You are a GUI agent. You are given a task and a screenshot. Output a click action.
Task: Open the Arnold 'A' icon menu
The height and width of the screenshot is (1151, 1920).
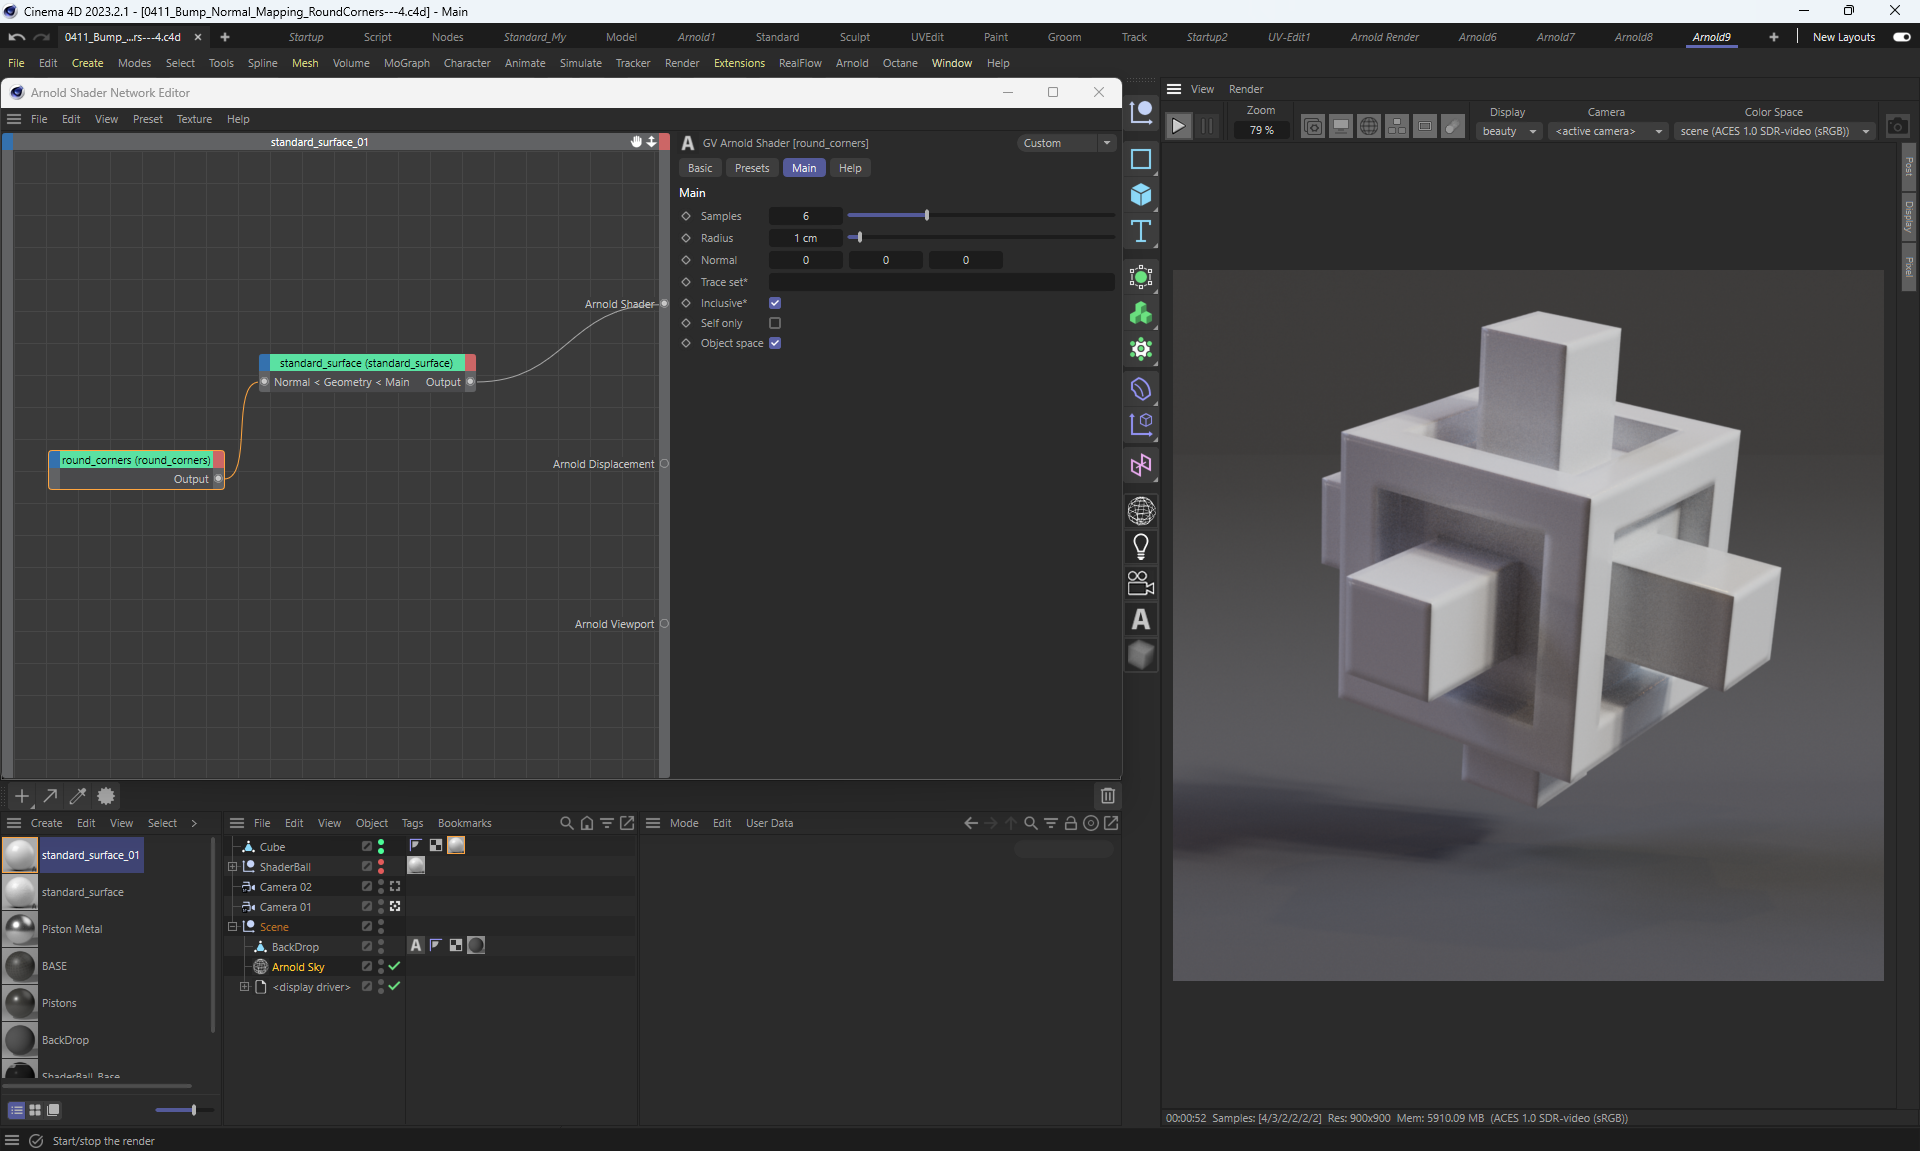point(1140,620)
